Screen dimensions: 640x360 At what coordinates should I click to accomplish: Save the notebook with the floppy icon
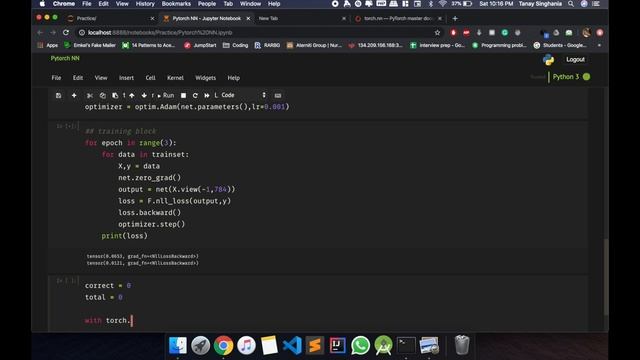point(58,96)
